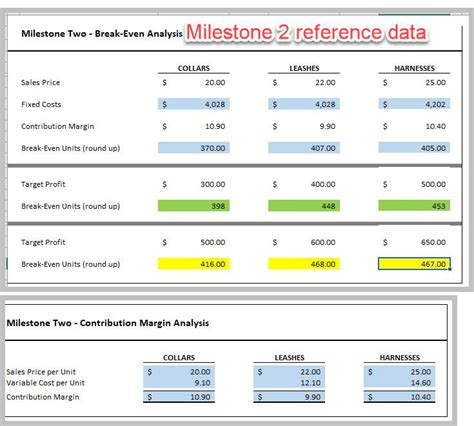Click green Collars 398 units cell
This screenshot has width=474, height=426.
coord(194,206)
